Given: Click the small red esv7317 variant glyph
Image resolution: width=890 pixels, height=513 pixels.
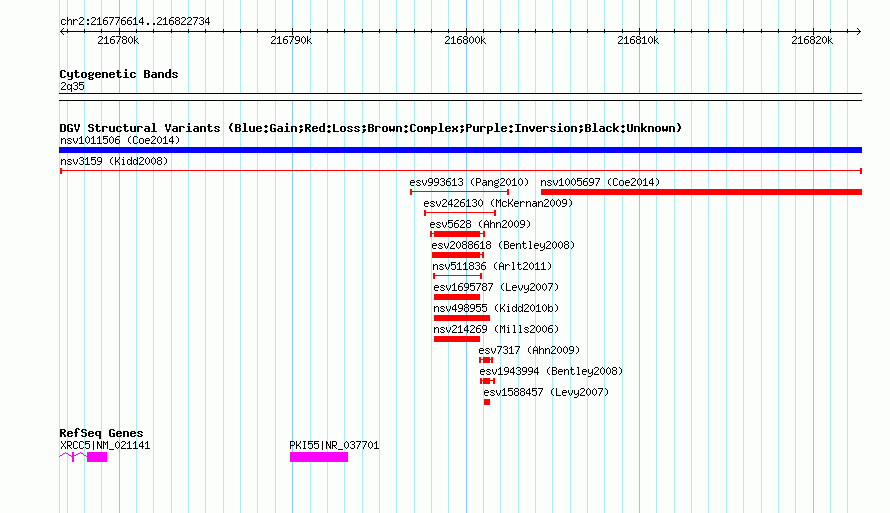Looking at the screenshot, I should click(x=486, y=360).
